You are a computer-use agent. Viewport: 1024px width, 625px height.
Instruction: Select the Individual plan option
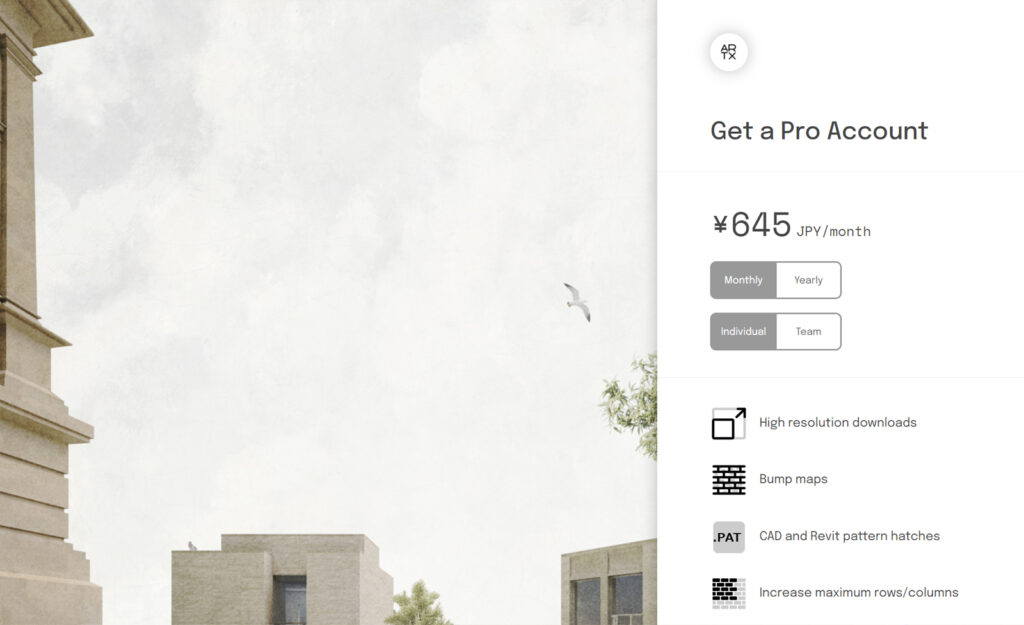coord(743,332)
